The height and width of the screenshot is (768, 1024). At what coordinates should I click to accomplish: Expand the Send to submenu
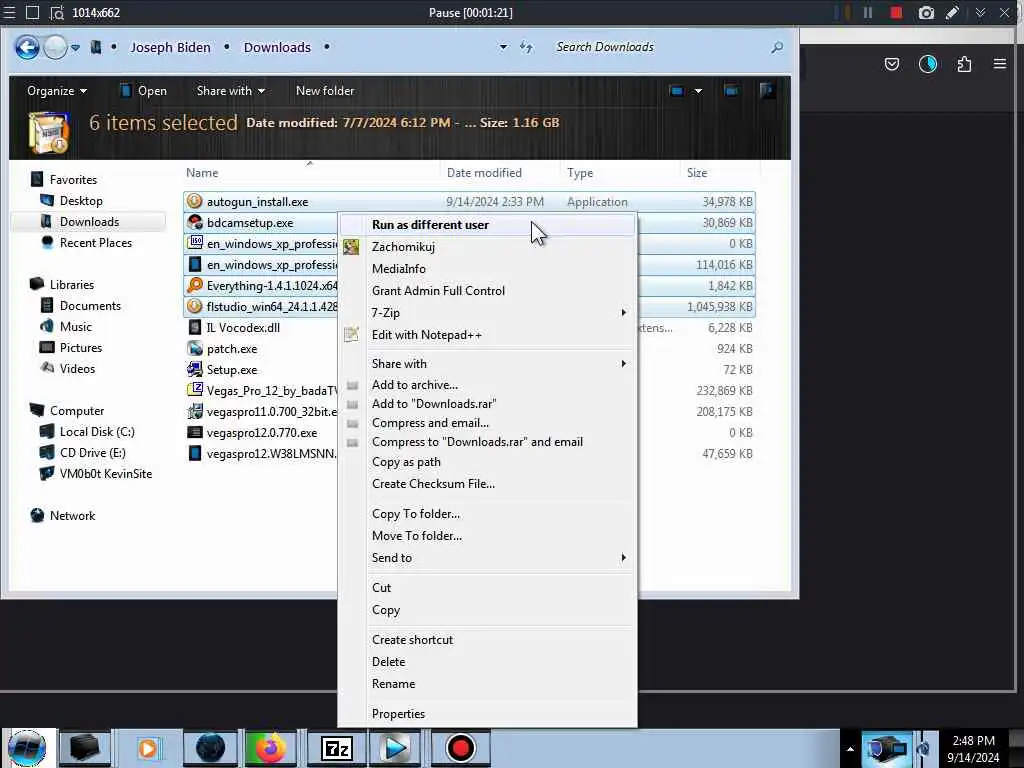[x=487, y=558]
